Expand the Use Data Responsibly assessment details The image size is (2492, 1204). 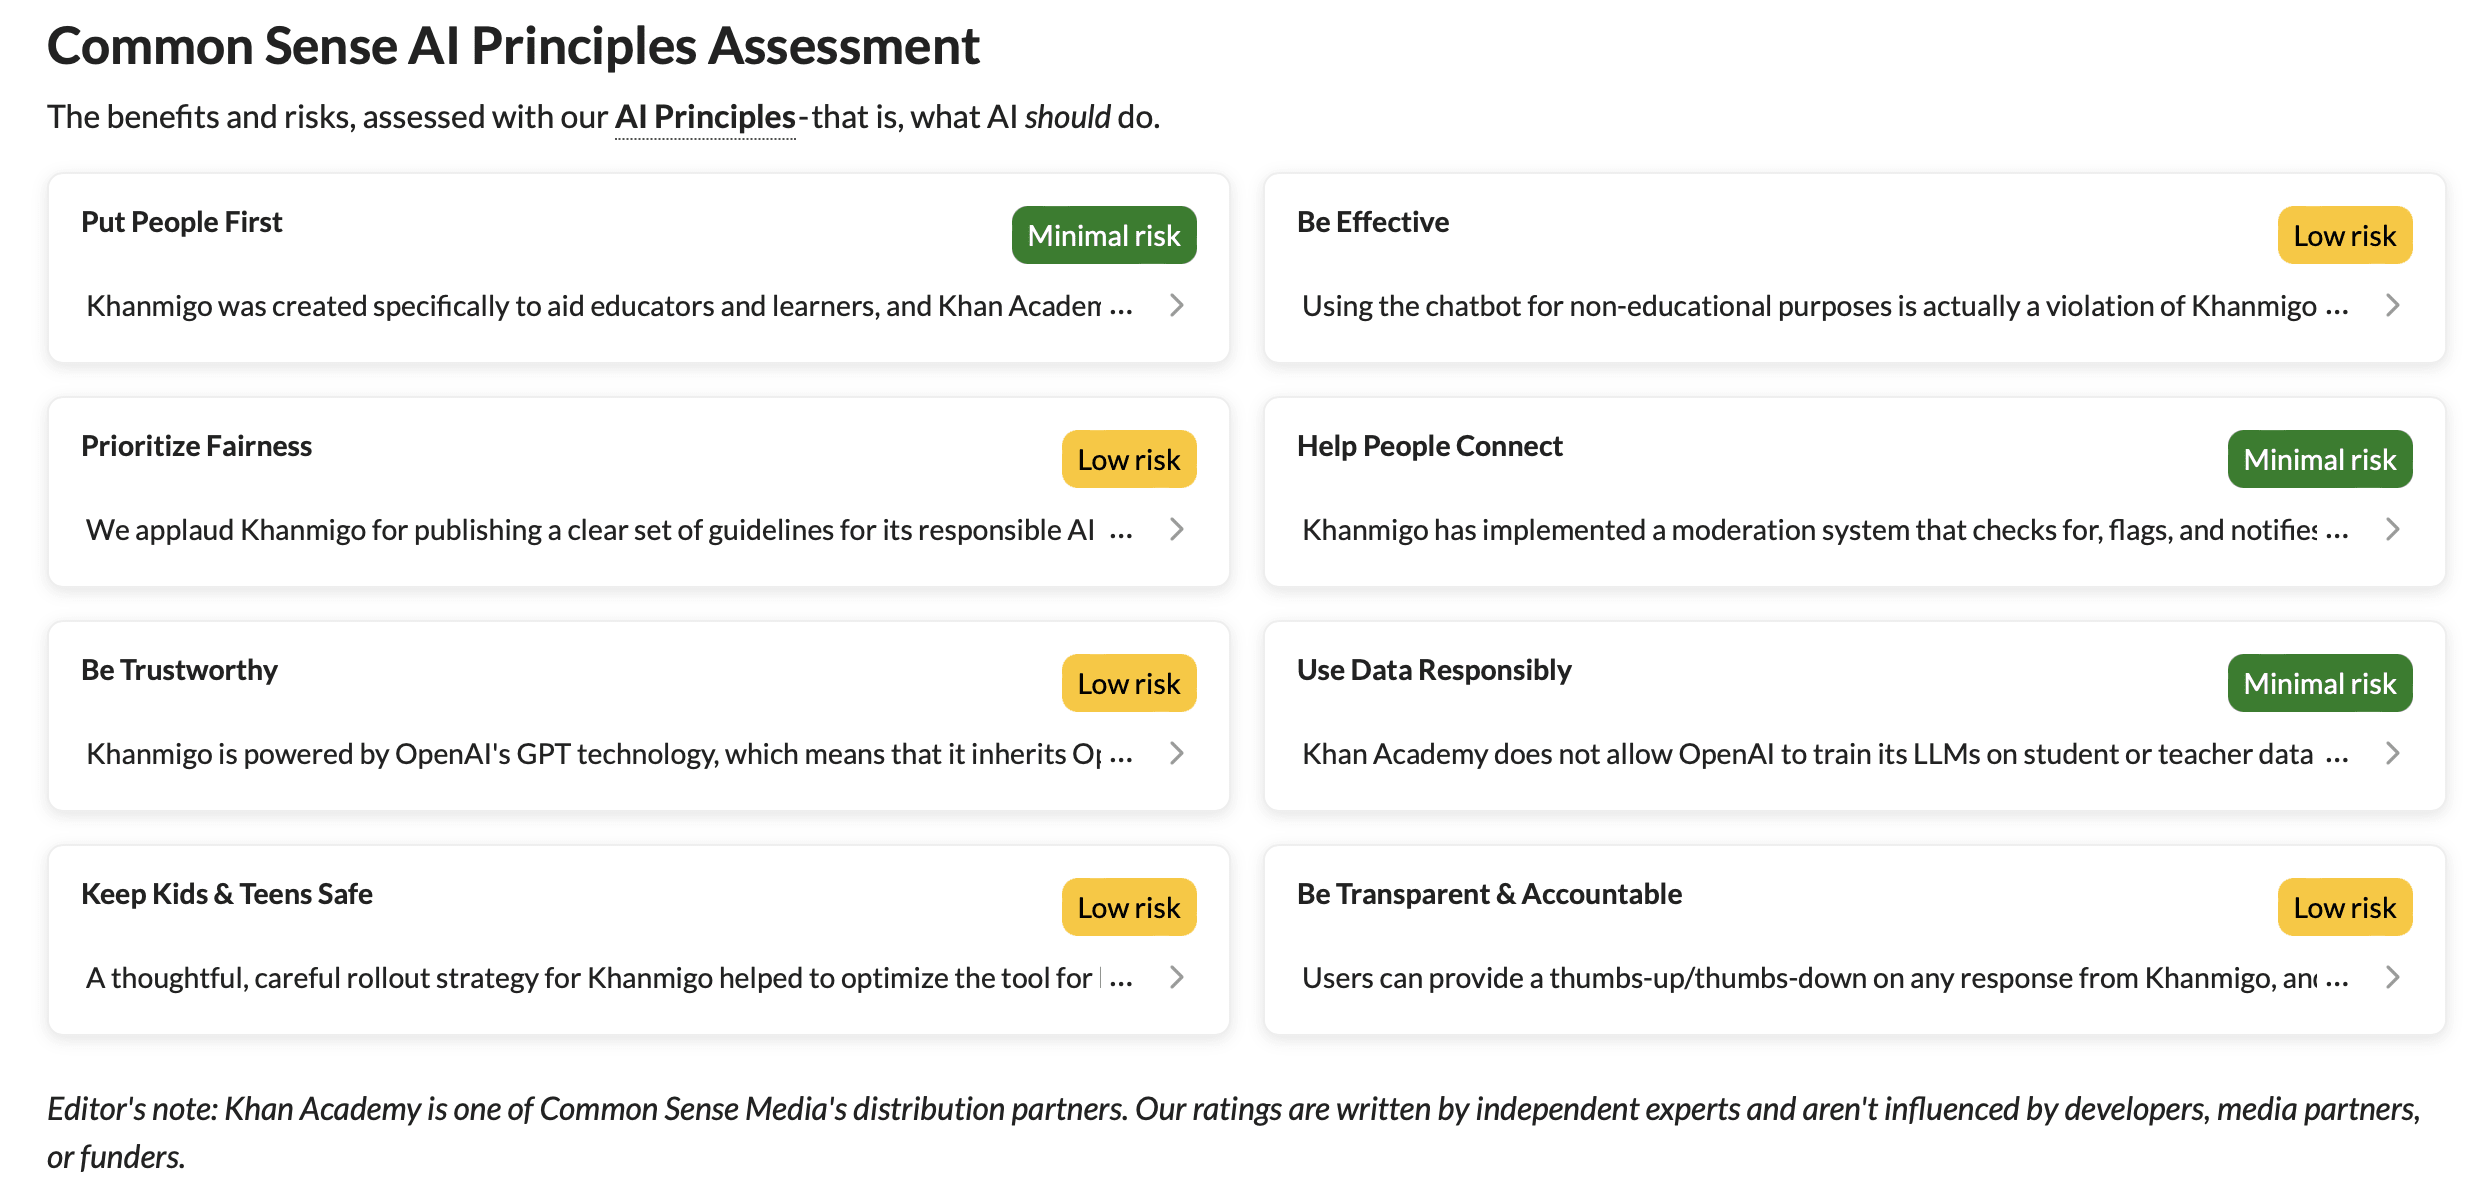coord(2392,754)
